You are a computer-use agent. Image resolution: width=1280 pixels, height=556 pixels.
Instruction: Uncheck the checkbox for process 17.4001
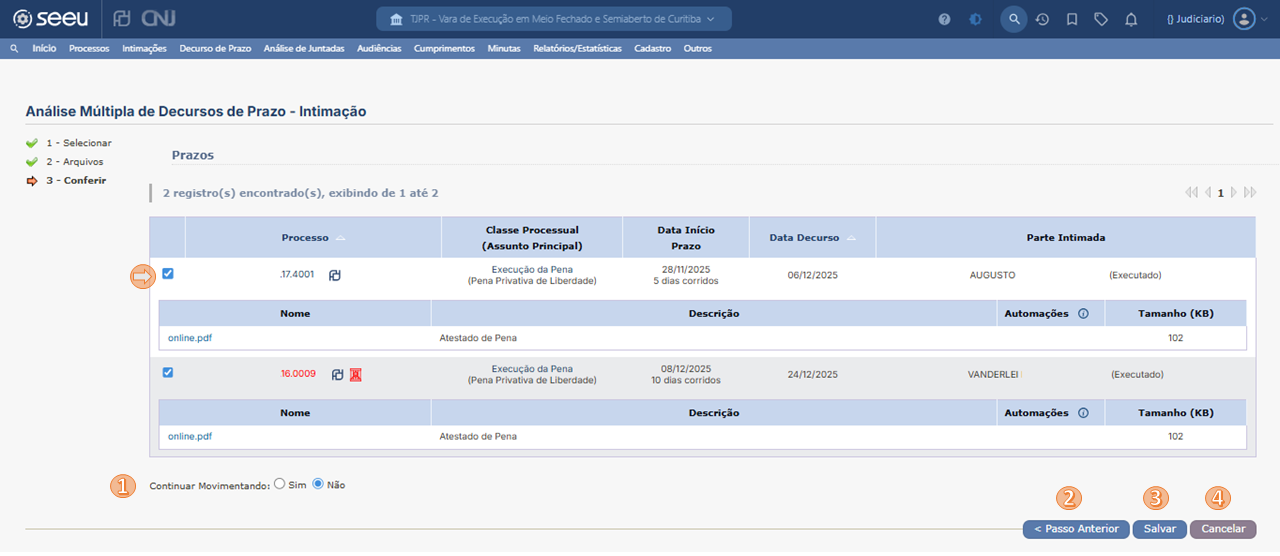click(168, 274)
